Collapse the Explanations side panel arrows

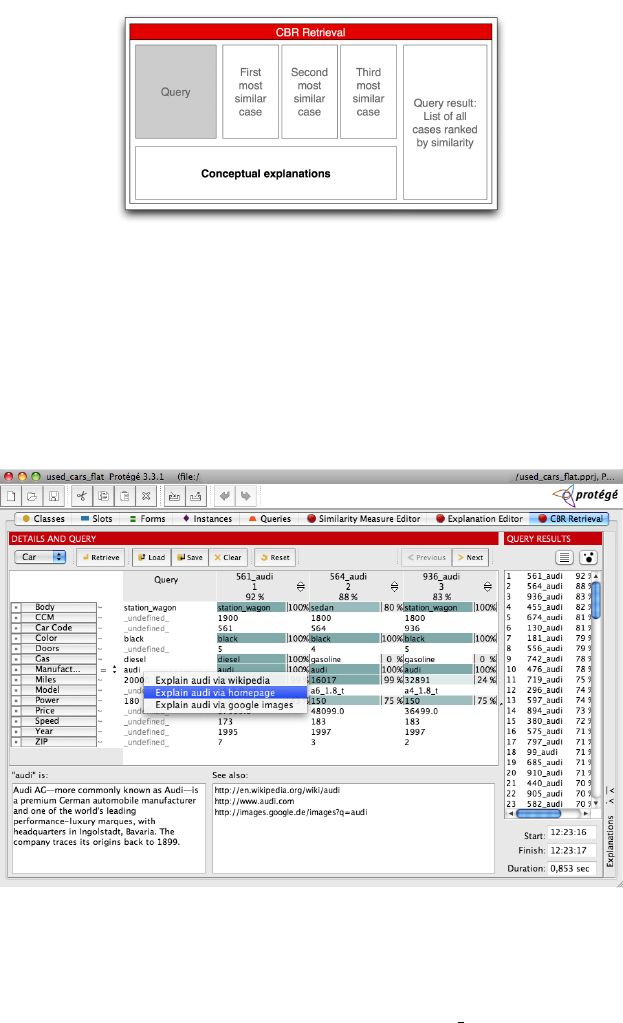click(611, 795)
